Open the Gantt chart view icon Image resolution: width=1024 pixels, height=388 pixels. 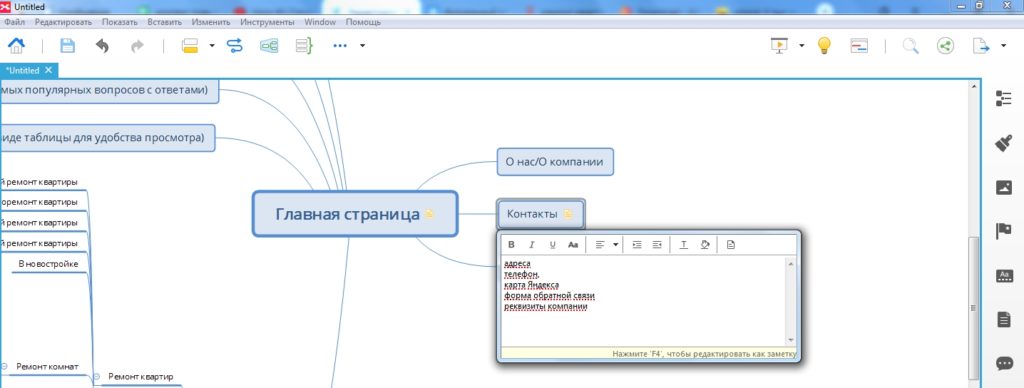[x=859, y=46]
